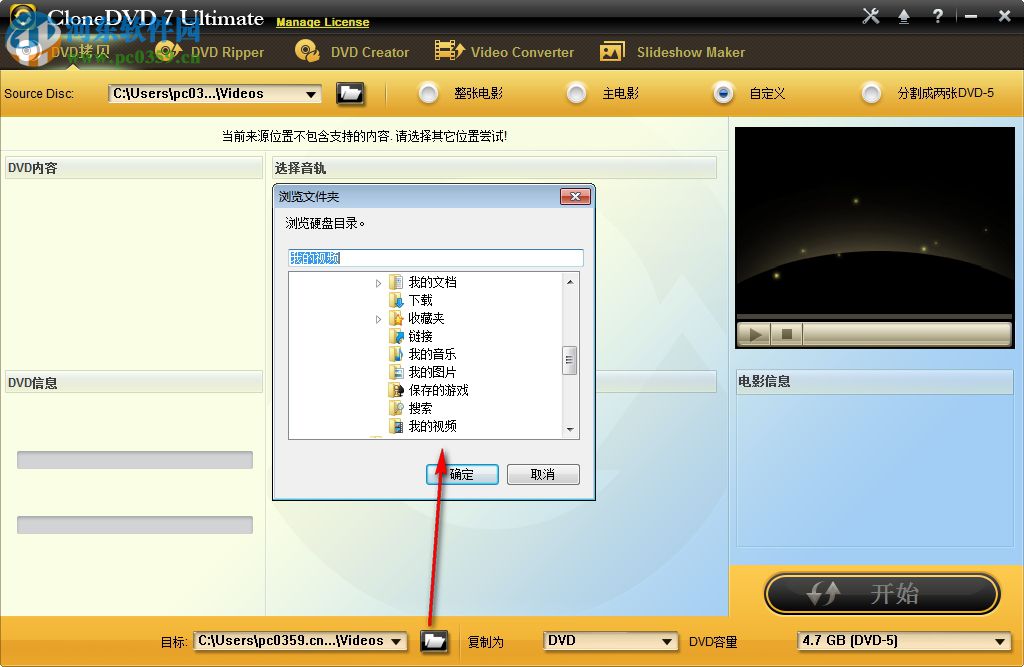The height and width of the screenshot is (667, 1024).
Task: Open the settings wrench icon
Action: (870, 16)
